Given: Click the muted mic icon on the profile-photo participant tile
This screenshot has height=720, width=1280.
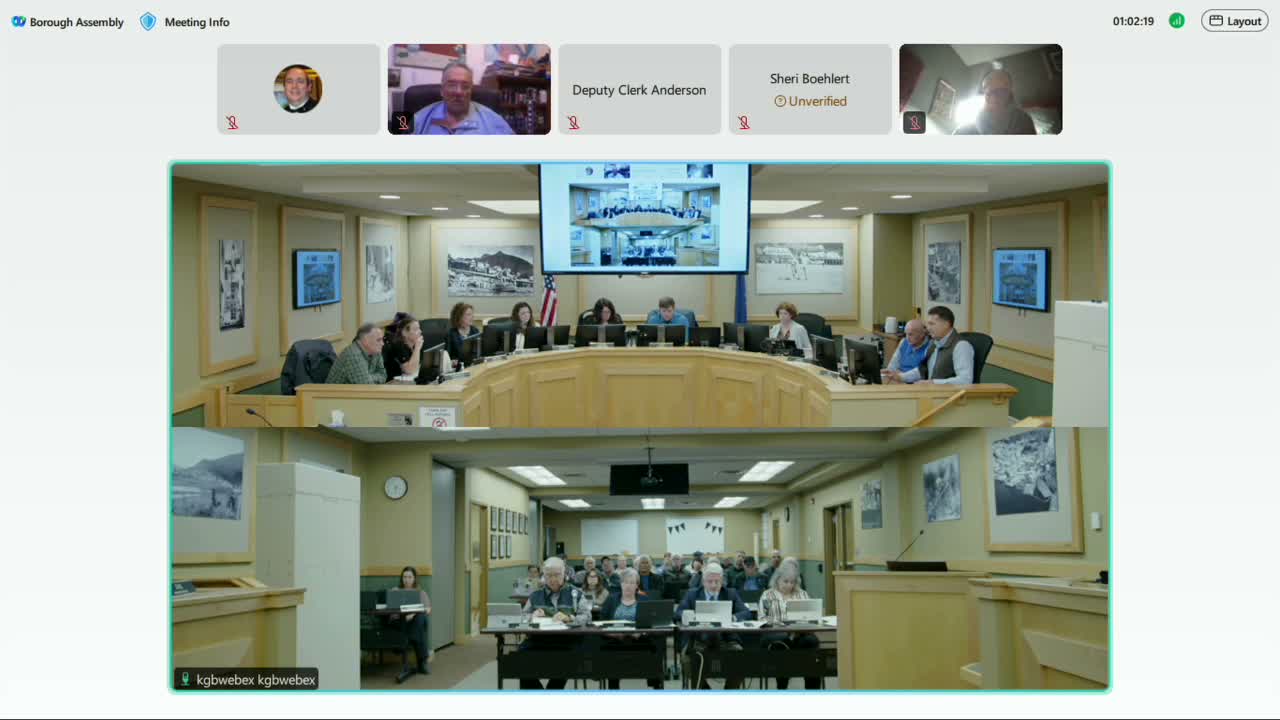Looking at the screenshot, I should tap(232, 123).
